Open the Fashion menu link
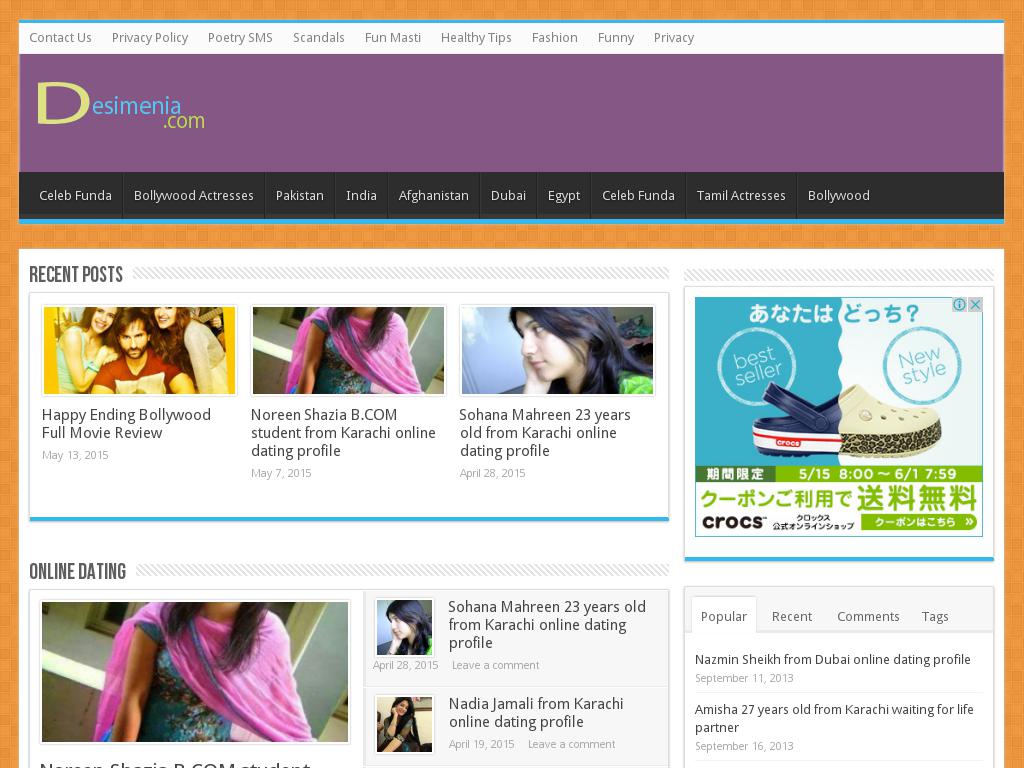Screen dimensions: 1024x768 pyautogui.click(x=554, y=38)
